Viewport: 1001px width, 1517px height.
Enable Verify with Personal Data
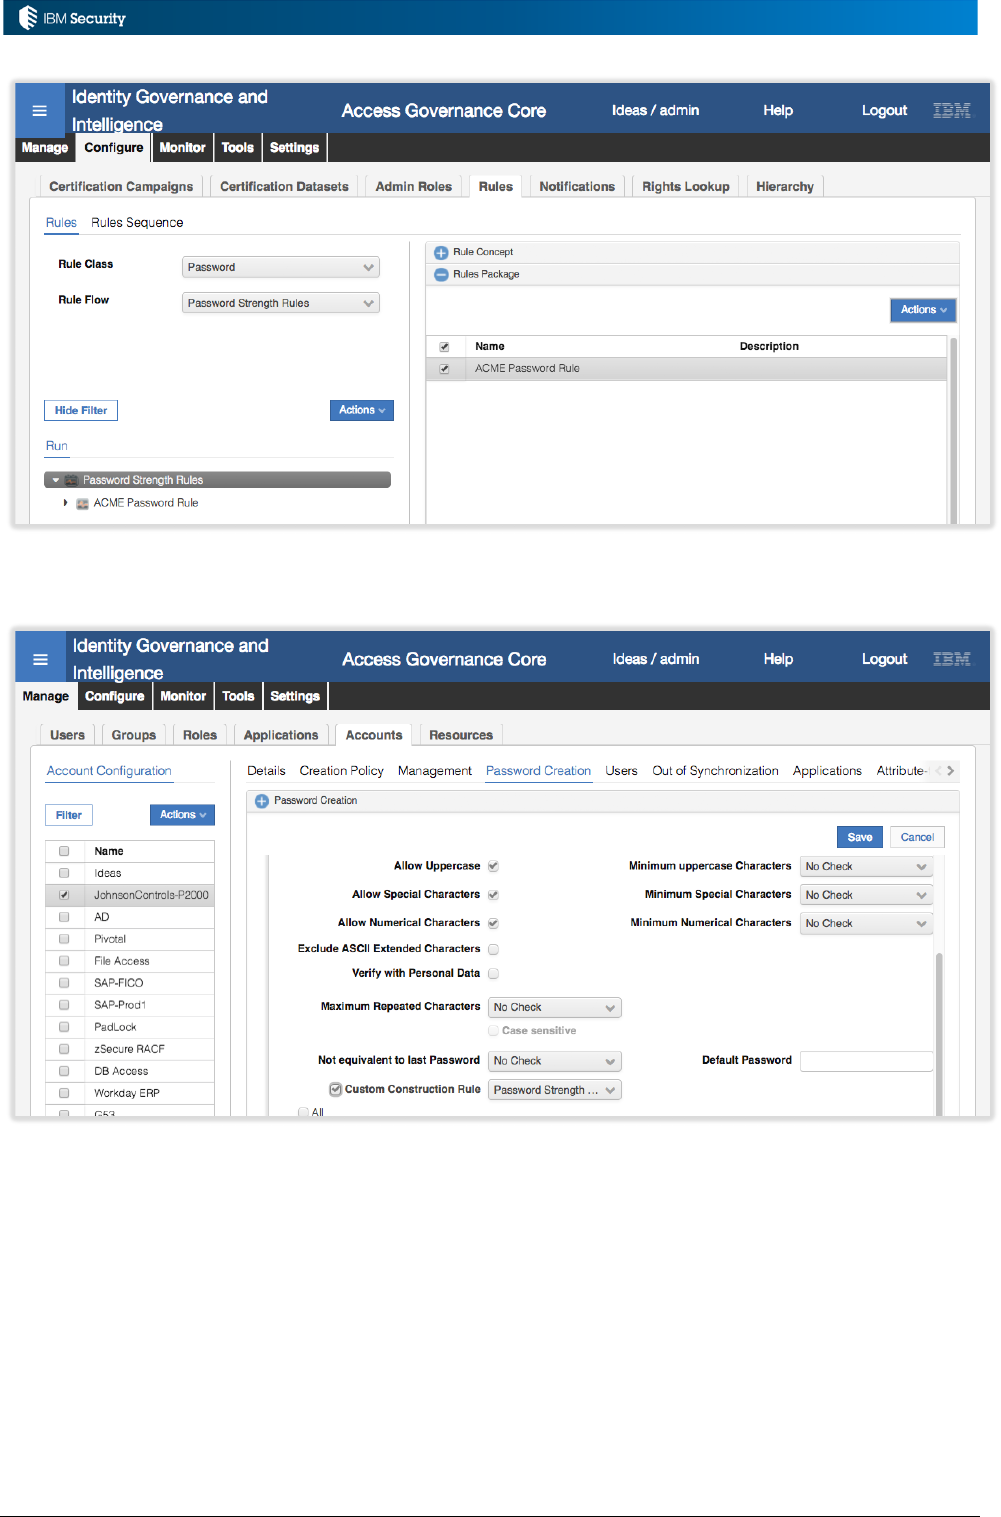(493, 973)
